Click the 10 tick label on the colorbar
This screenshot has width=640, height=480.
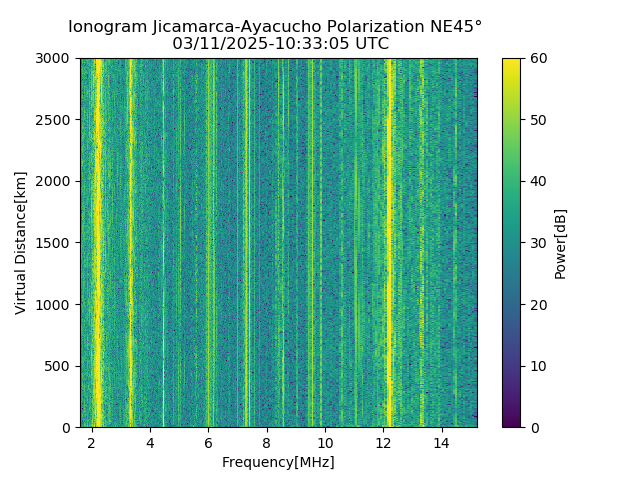coord(538,366)
